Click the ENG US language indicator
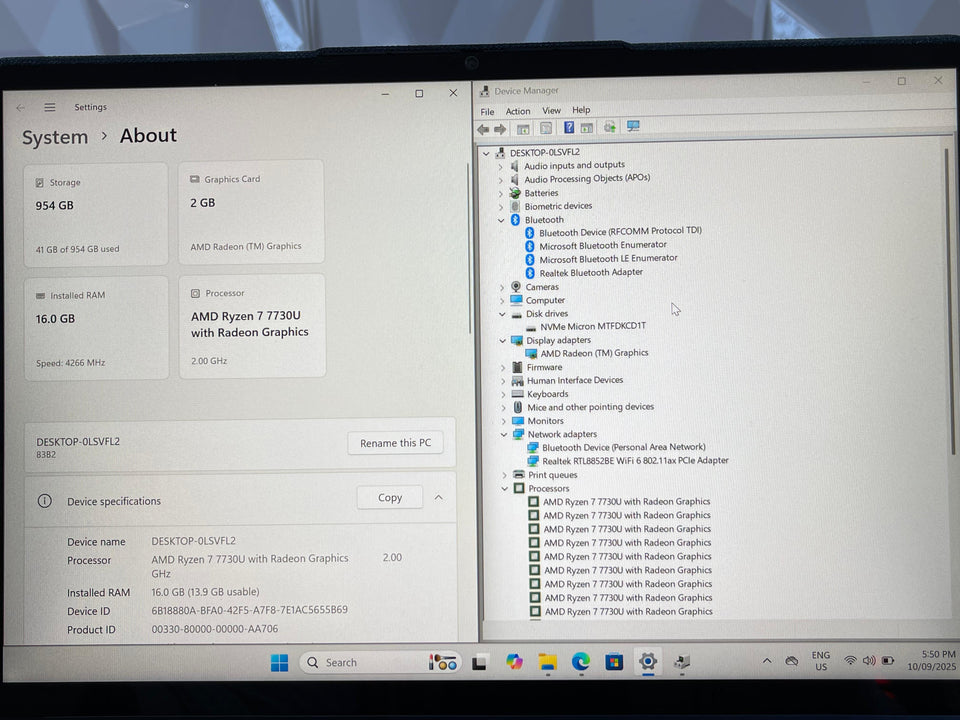 point(820,661)
